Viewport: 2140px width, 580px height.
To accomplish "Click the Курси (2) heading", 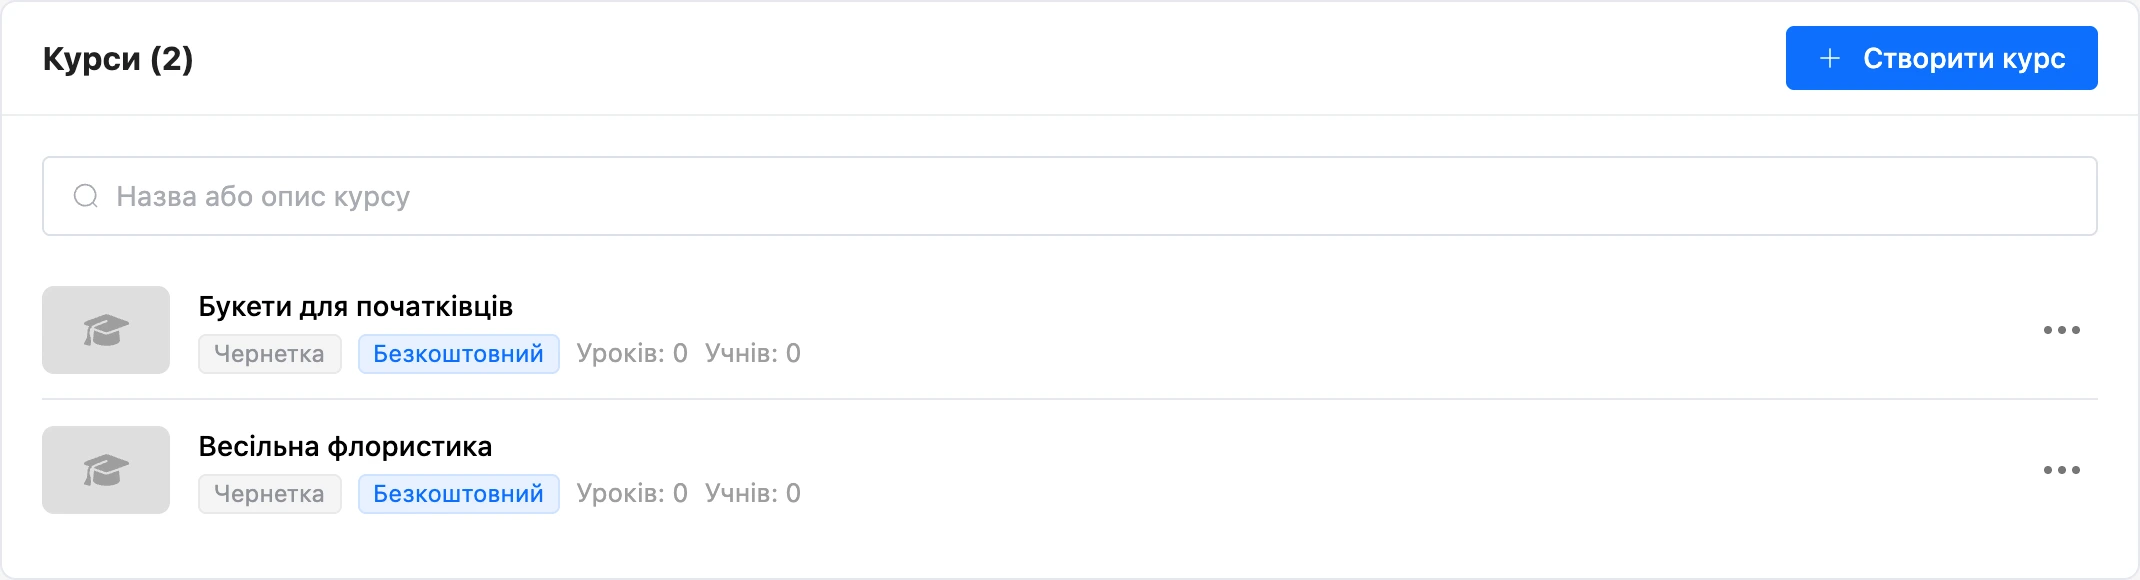I will pos(118,59).
